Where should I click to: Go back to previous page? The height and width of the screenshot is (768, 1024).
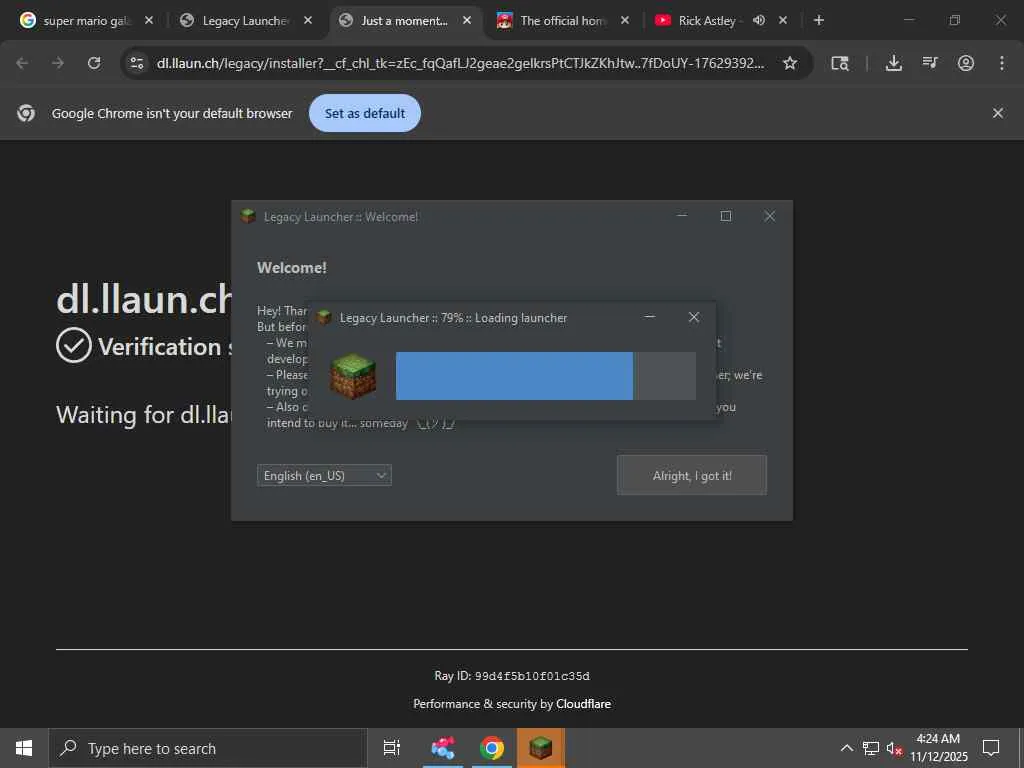(22, 63)
